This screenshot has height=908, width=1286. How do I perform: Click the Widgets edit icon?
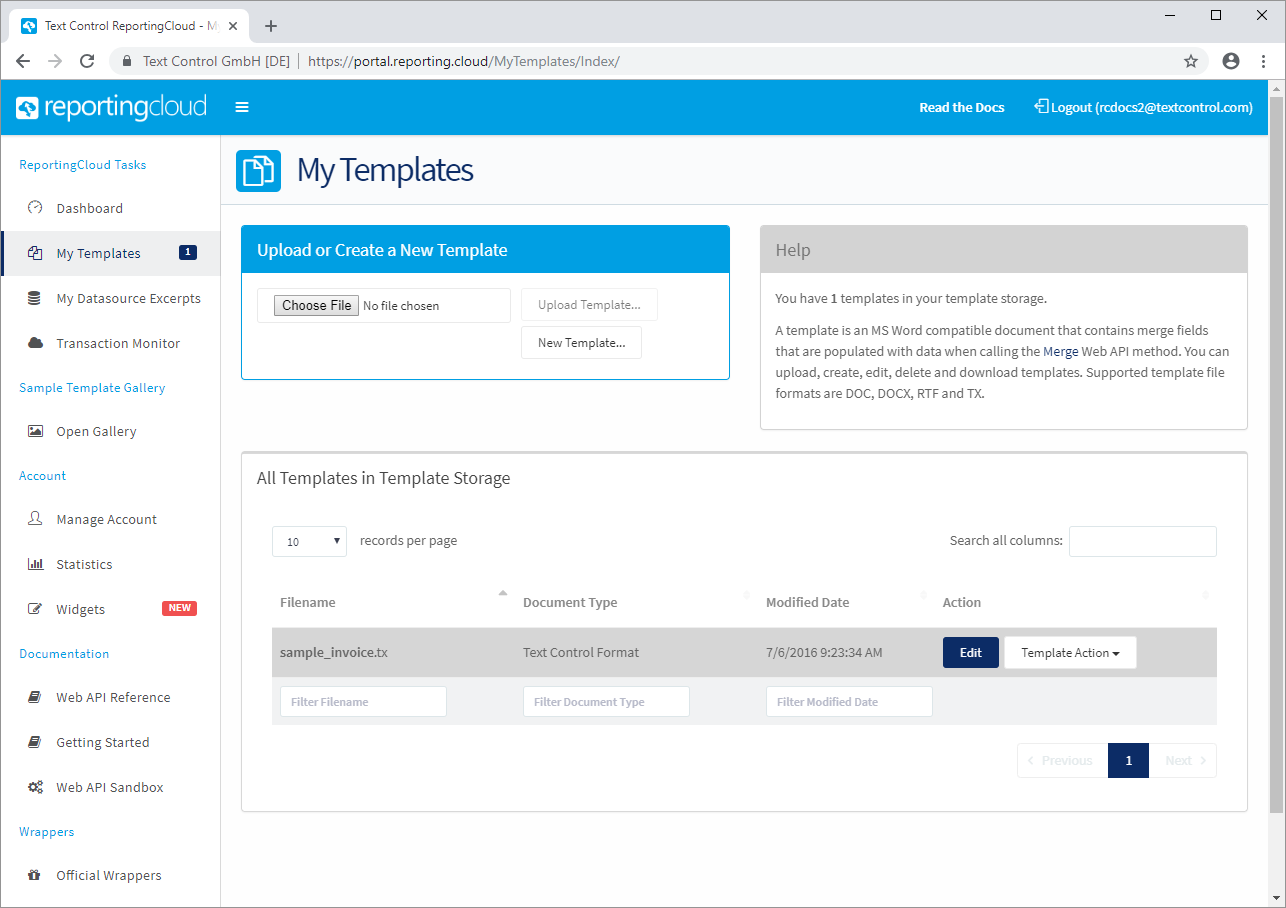pos(35,609)
